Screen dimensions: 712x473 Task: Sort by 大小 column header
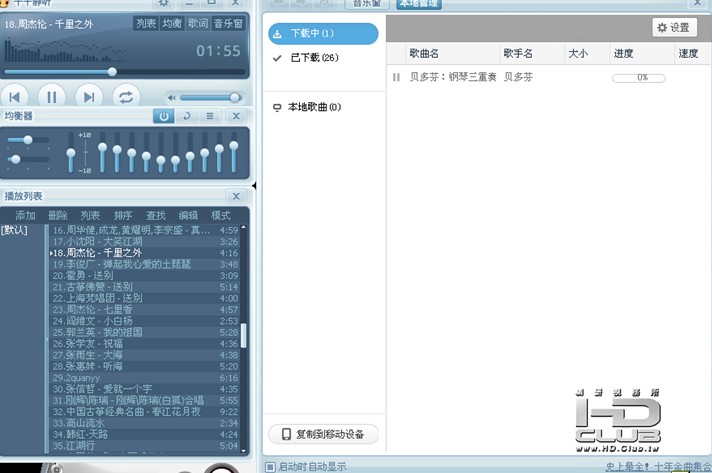587,54
